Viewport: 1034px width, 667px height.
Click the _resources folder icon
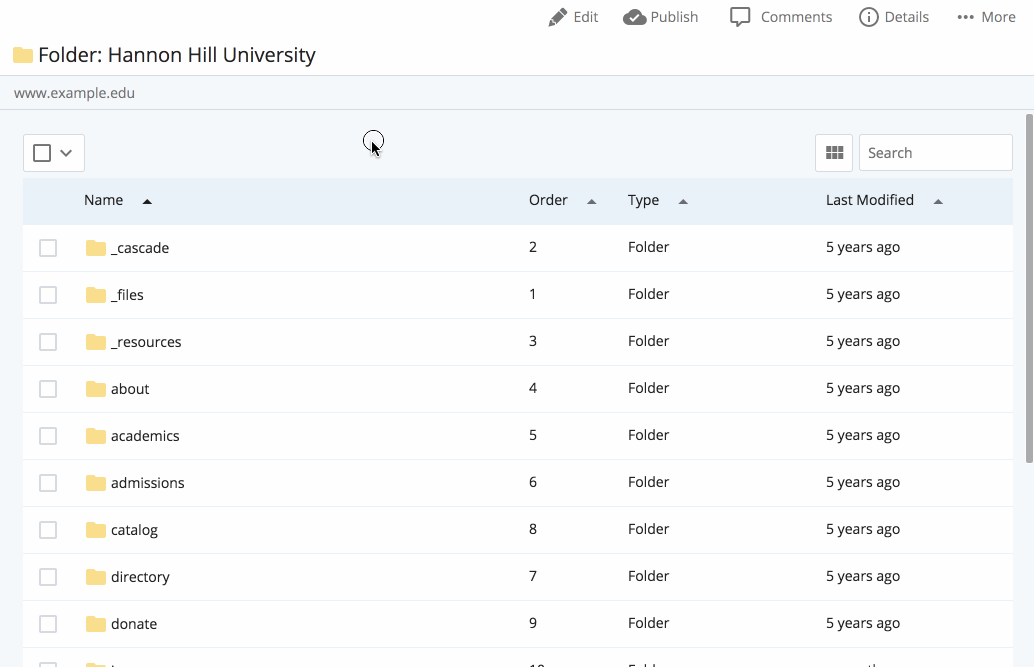coord(96,342)
